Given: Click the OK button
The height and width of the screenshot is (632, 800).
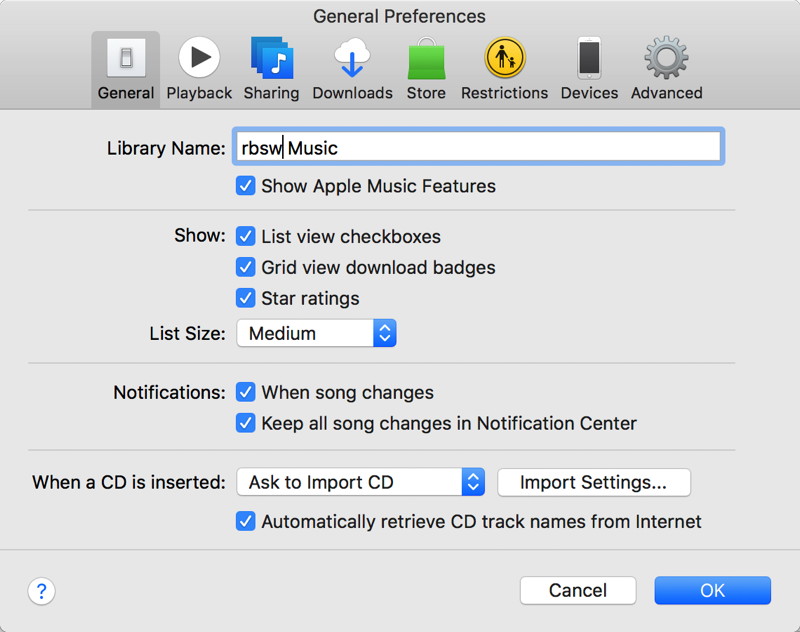Looking at the screenshot, I should [712, 590].
